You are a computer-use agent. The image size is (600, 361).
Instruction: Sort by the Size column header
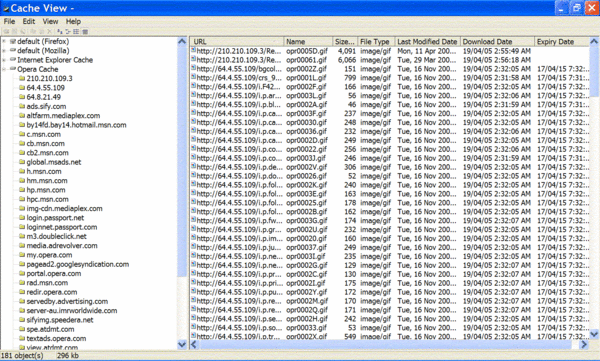[344, 41]
